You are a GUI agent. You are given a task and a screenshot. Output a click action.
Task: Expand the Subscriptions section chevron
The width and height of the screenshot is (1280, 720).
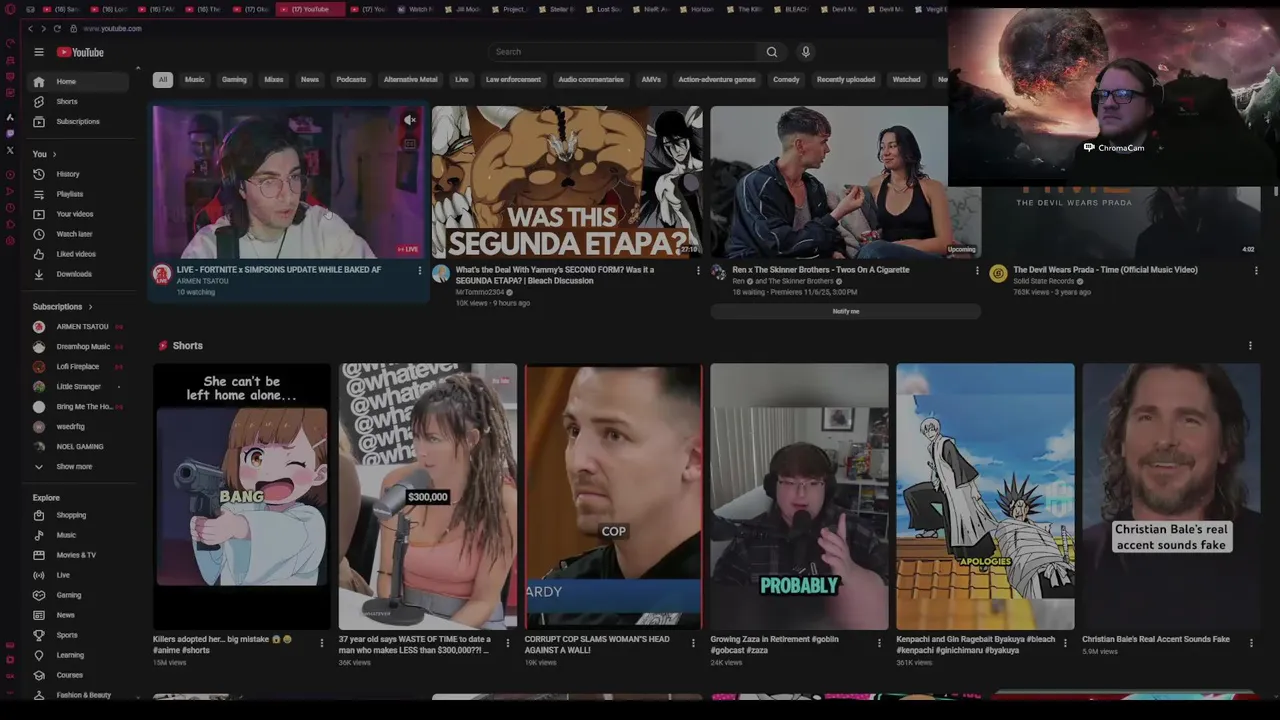[90, 307]
